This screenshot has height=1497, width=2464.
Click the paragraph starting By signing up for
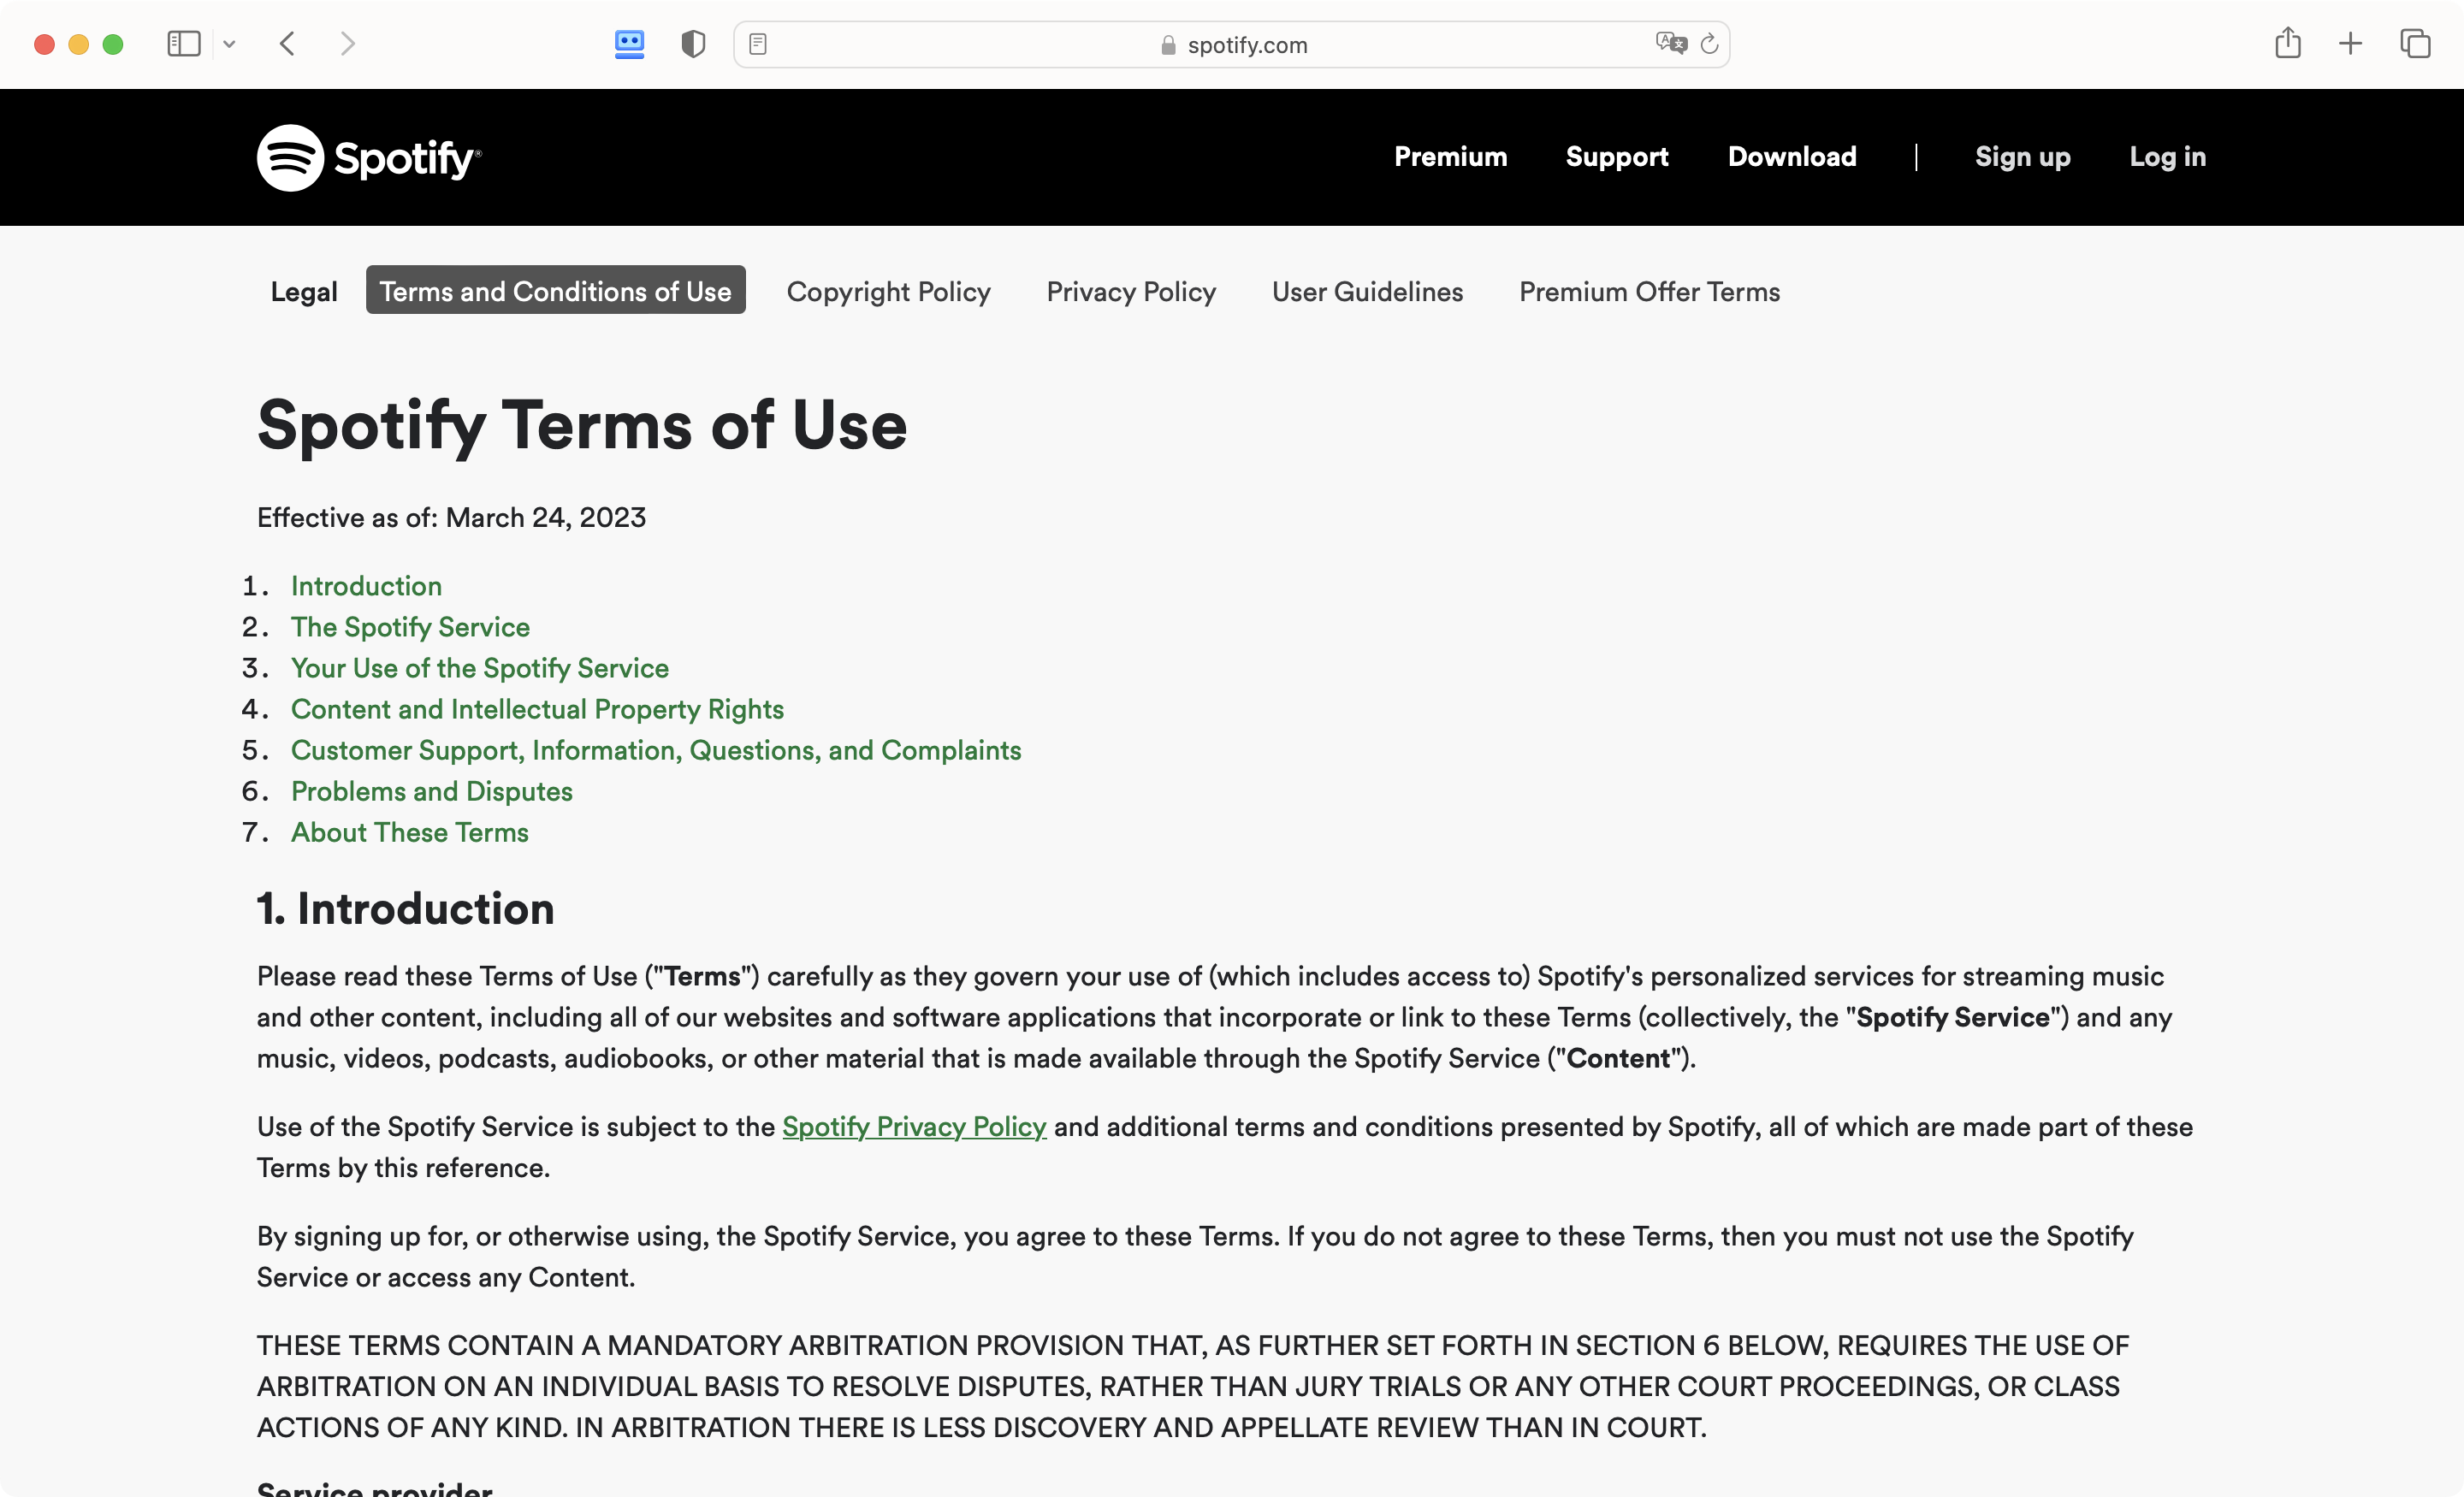pos(1195,1256)
